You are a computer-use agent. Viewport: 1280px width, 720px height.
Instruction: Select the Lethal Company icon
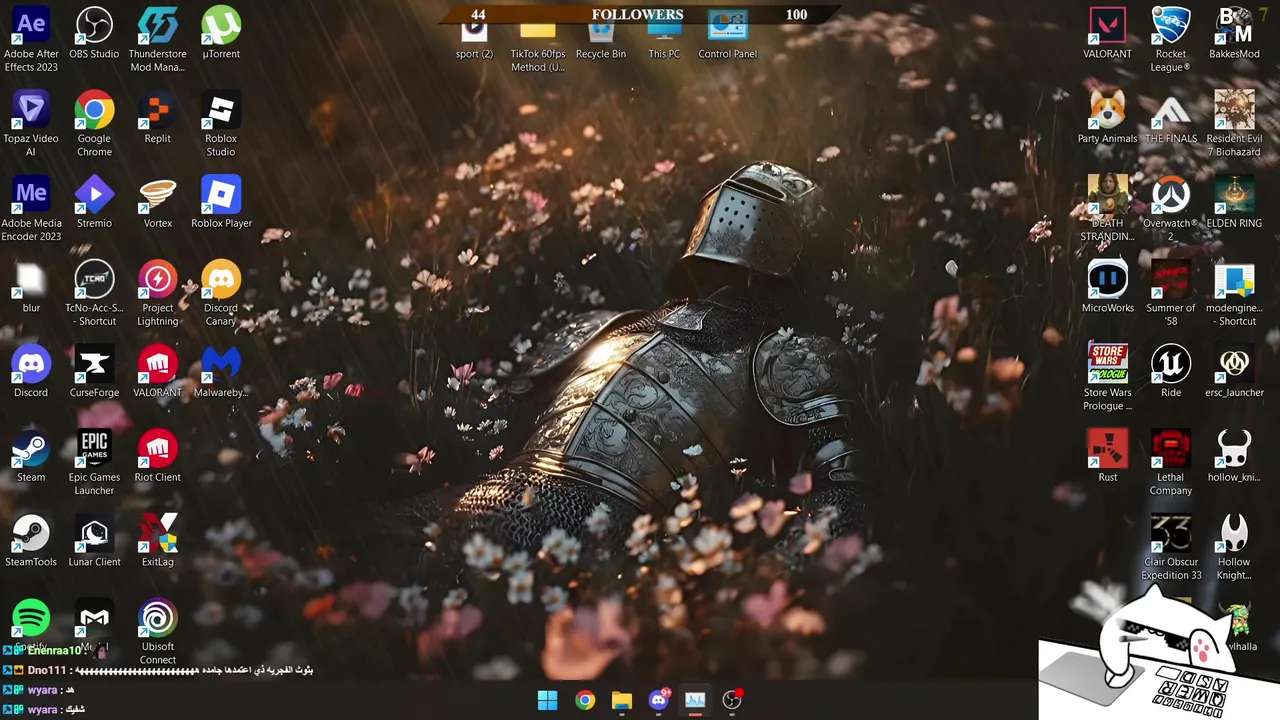[x=1171, y=463]
